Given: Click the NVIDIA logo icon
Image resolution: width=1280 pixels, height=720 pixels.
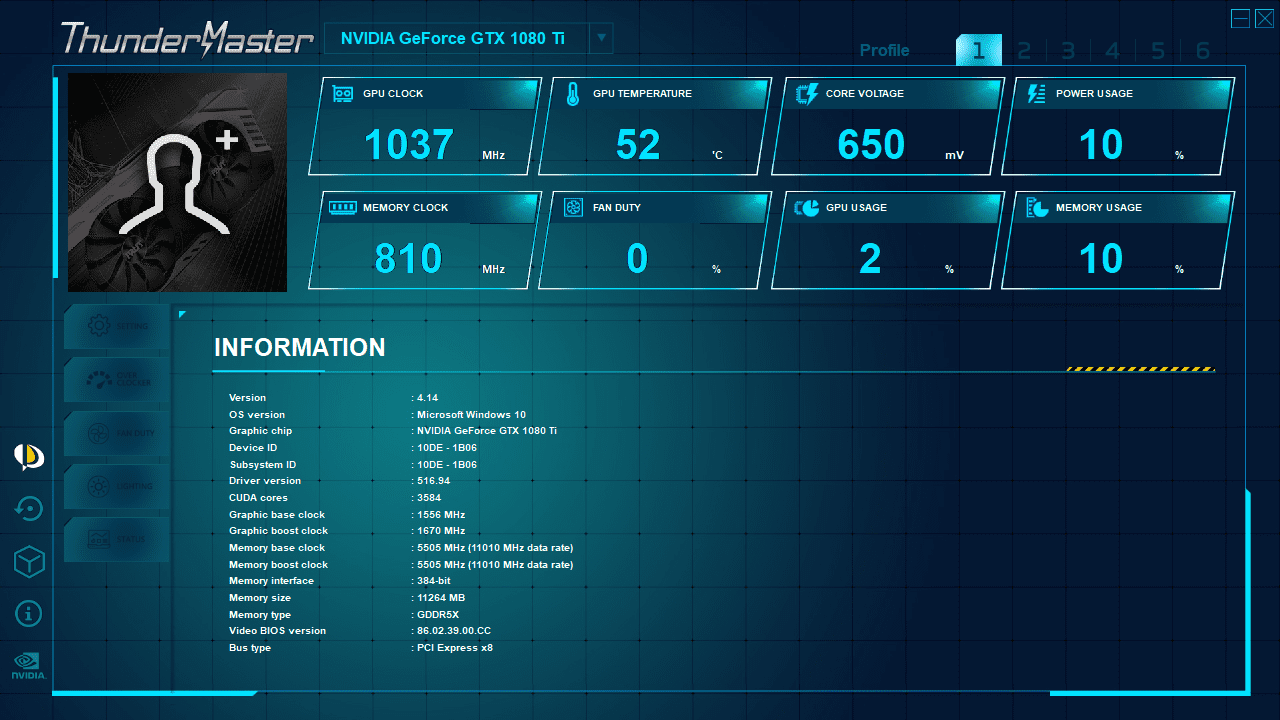Looking at the screenshot, I should point(28,666).
